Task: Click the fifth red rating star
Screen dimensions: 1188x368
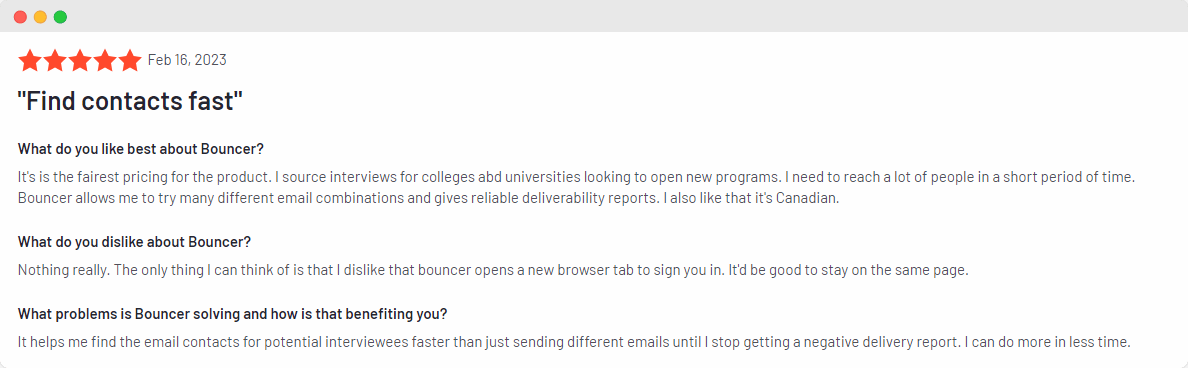Action: click(x=130, y=61)
